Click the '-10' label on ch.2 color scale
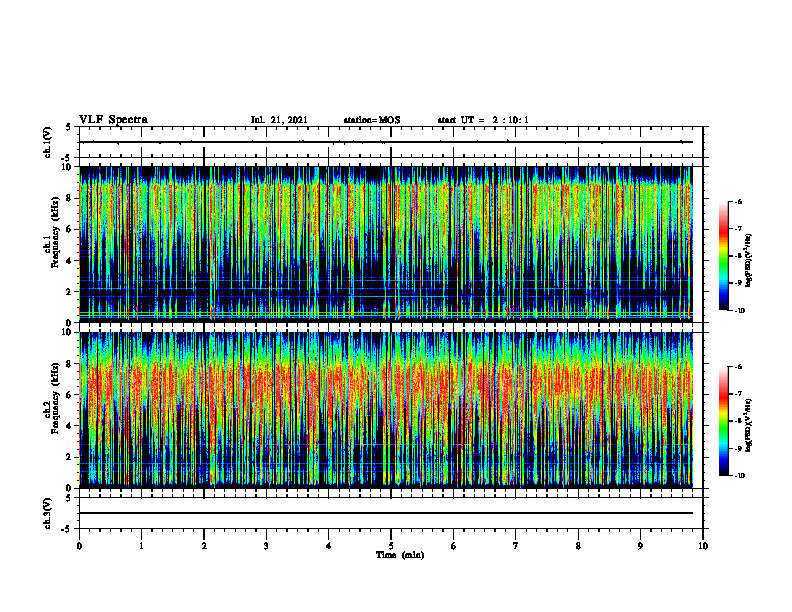This screenshot has height=612, width=792. [x=739, y=475]
